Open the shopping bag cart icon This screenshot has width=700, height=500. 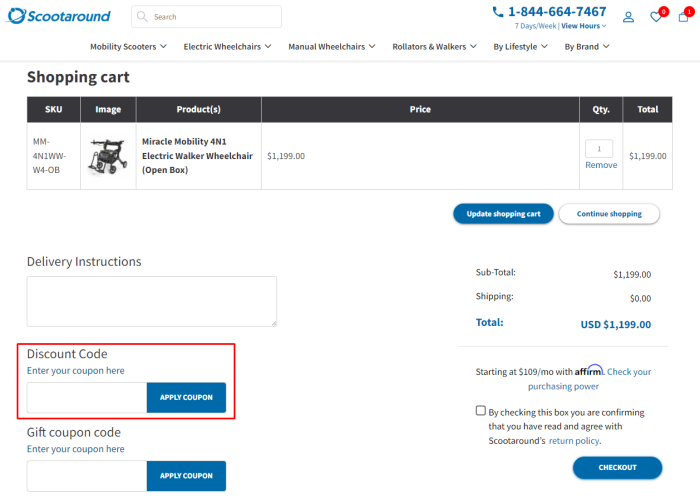683,17
